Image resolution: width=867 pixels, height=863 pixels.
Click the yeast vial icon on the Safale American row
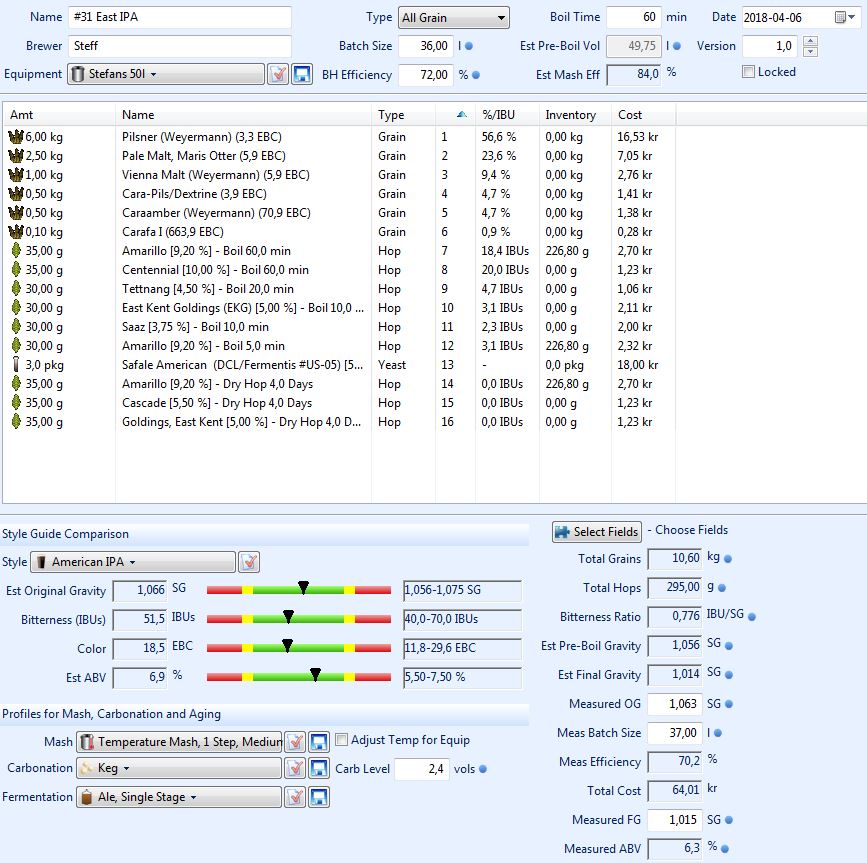(16, 364)
